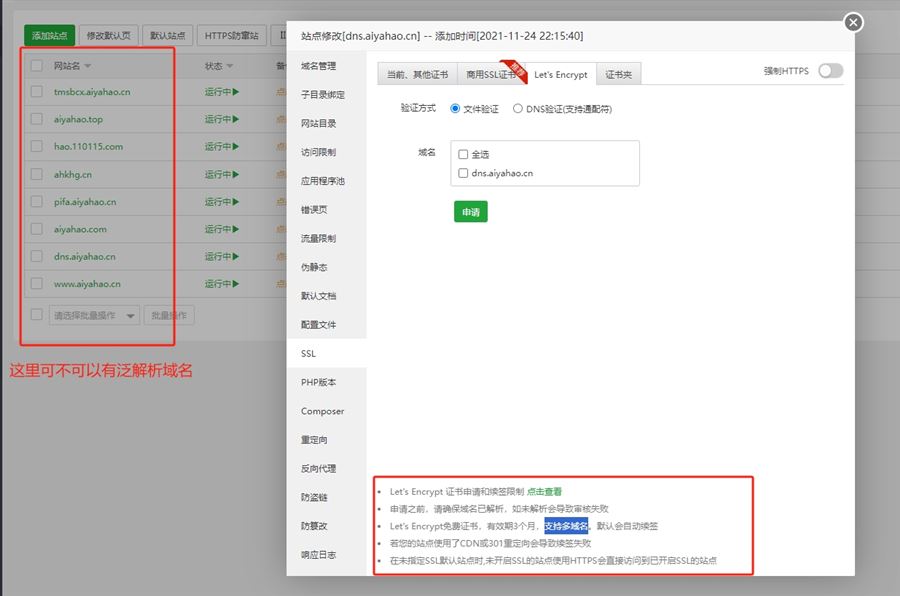Switch to the 证书夹 tab
Screen dimensions: 900x596
point(619,75)
